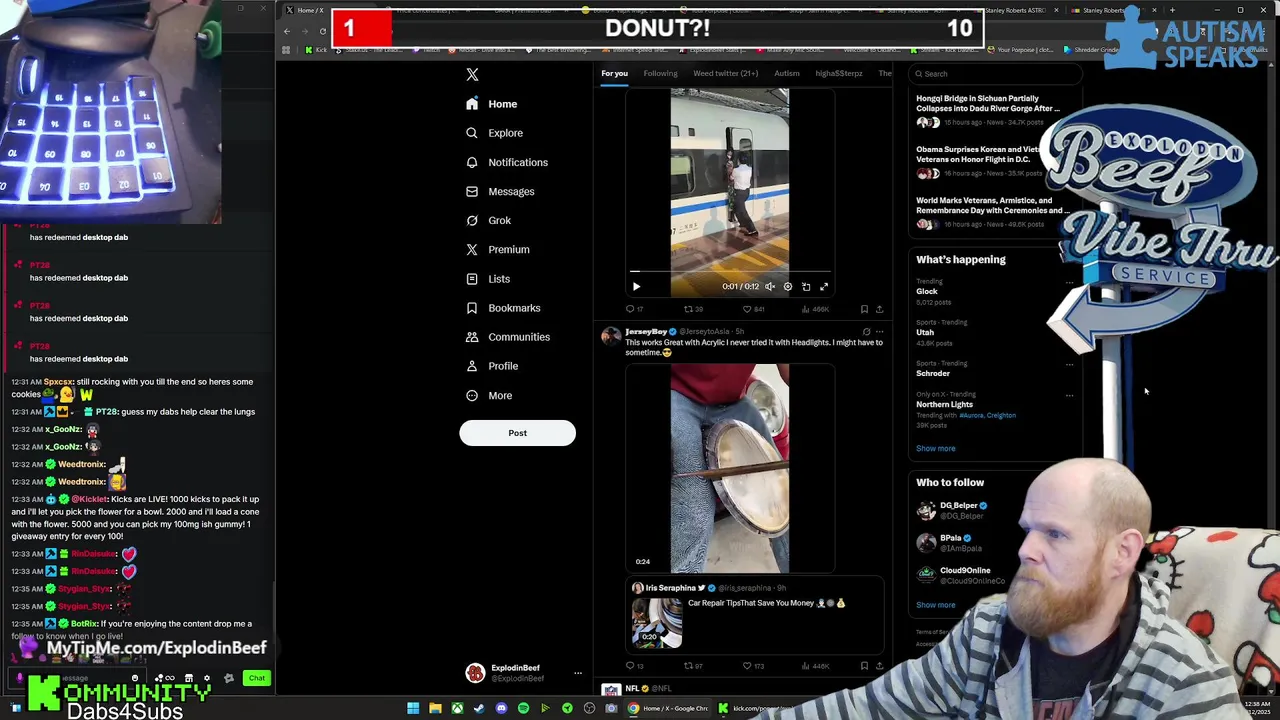Open JerseyBoy's profile avatar
Image resolution: width=1280 pixels, height=720 pixels.
point(610,336)
